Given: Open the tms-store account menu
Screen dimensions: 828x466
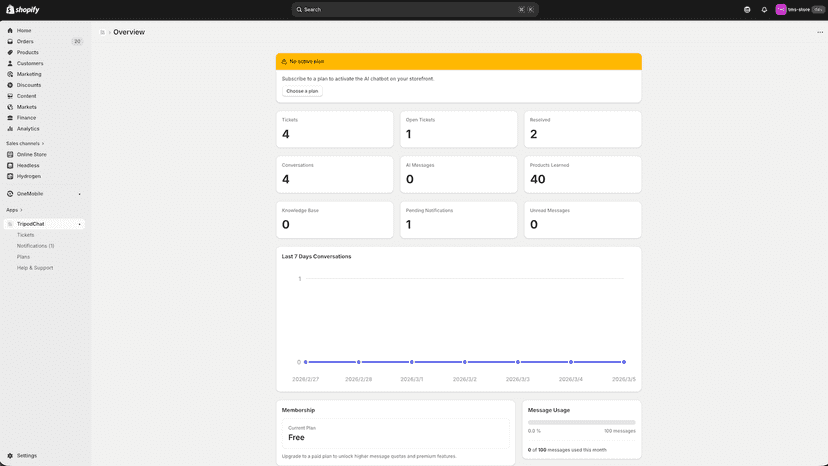Looking at the screenshot, I should click(x=799, y=10).
